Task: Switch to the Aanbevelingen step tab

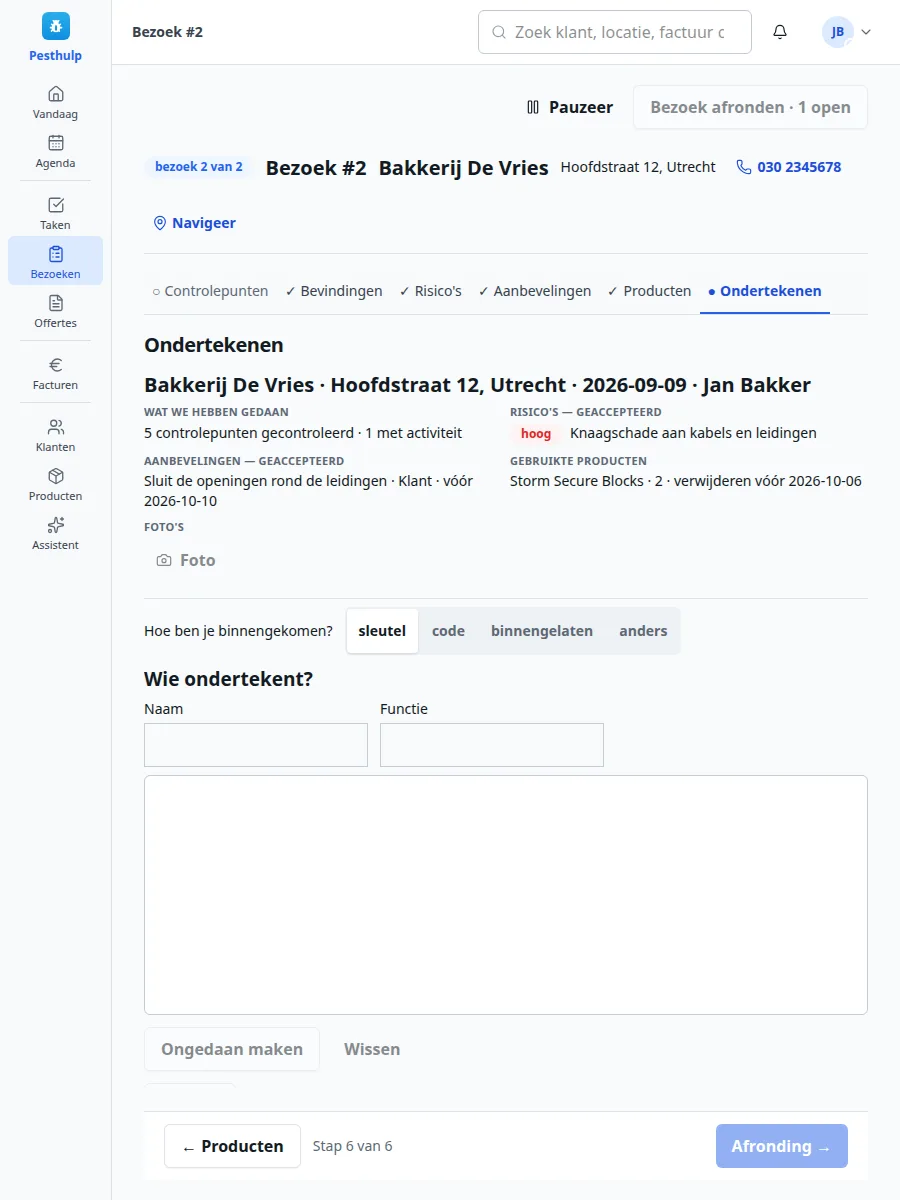Action: (x=535, y=291)
